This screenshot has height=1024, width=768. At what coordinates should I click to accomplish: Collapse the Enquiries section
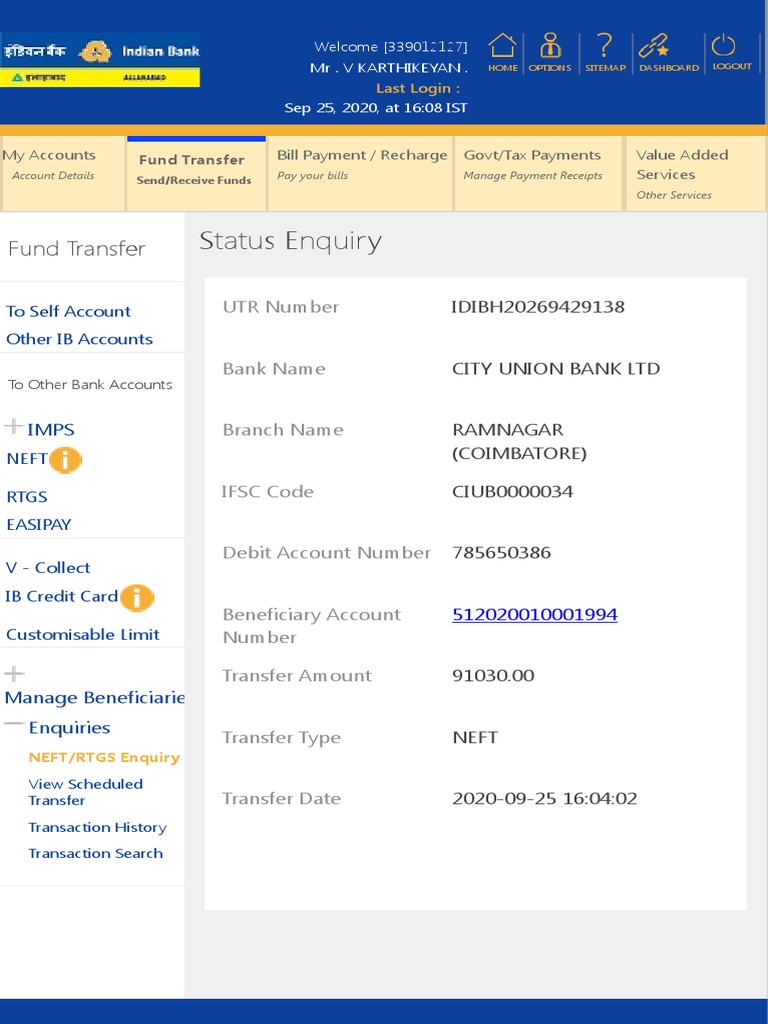coord(14,724)
